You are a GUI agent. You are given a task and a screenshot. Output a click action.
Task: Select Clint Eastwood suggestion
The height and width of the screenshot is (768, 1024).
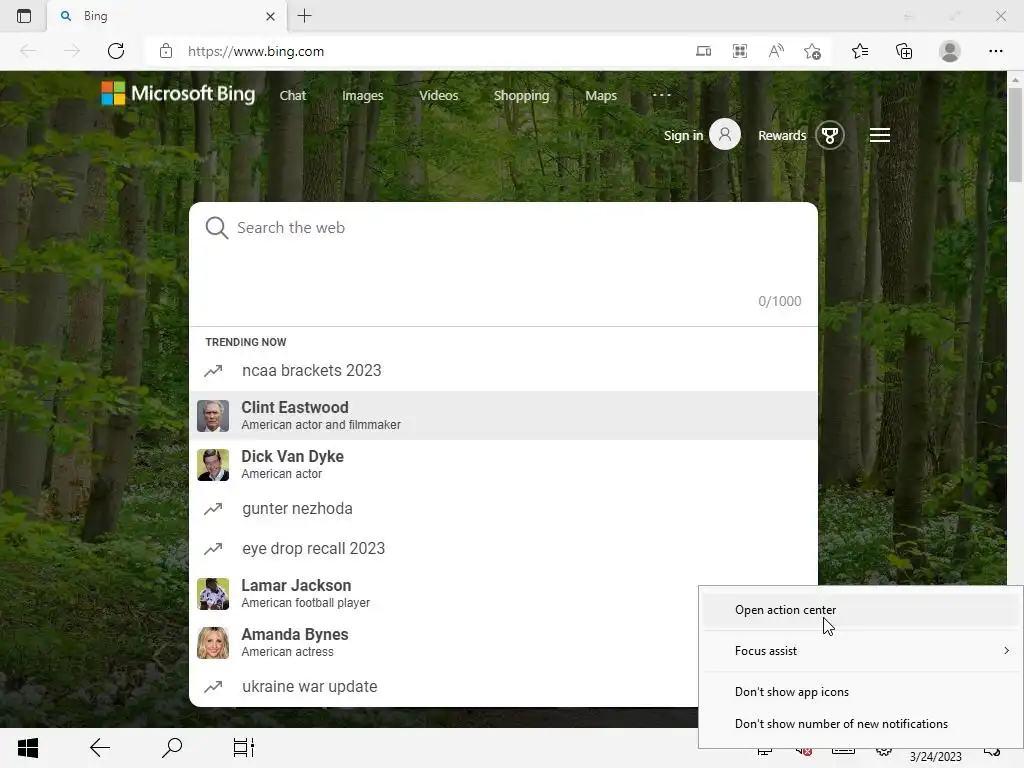tap(503, 415)
